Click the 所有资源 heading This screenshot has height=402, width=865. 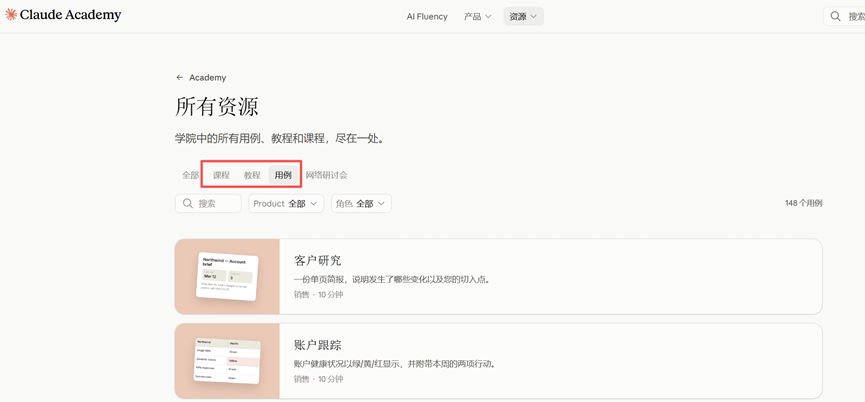[x=217, y=106]
